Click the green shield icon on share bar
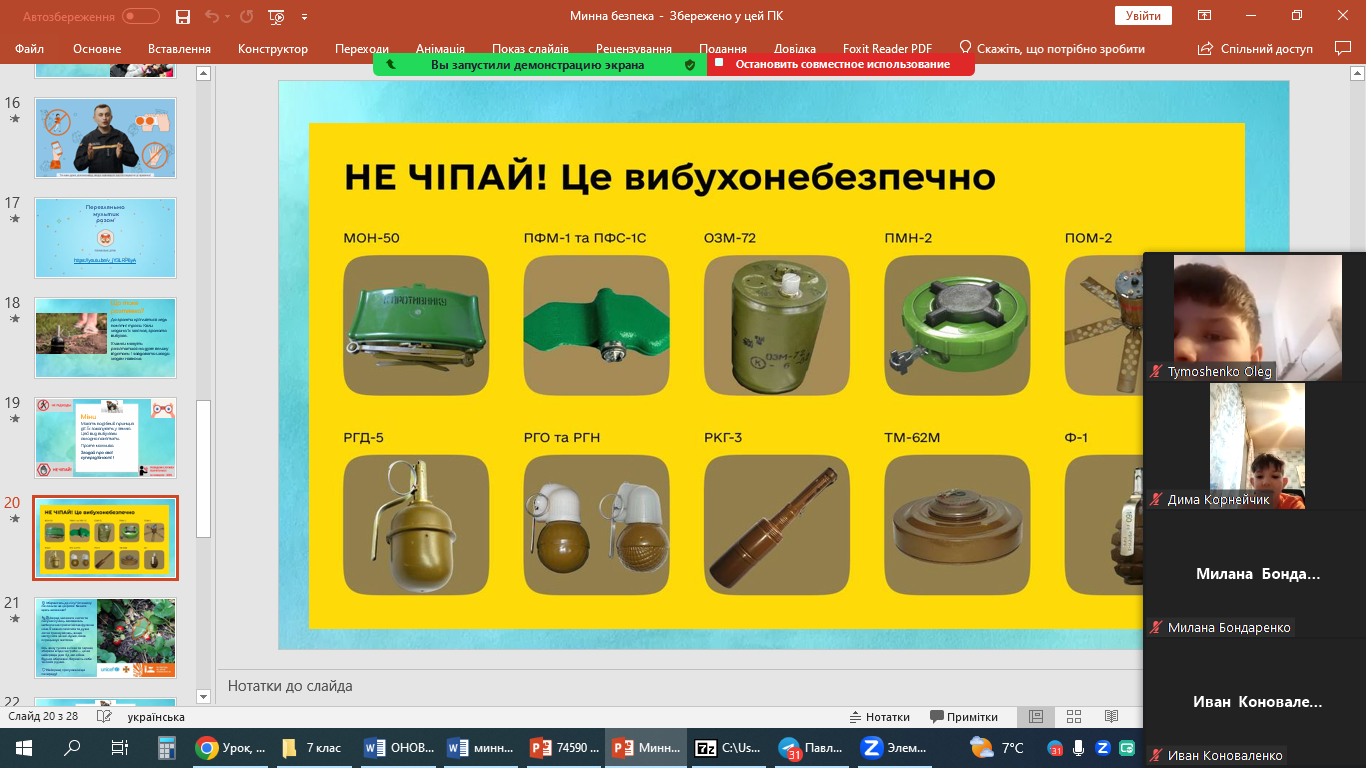Viewport: 1366px width, 768px height. click(x=690, y=64)
